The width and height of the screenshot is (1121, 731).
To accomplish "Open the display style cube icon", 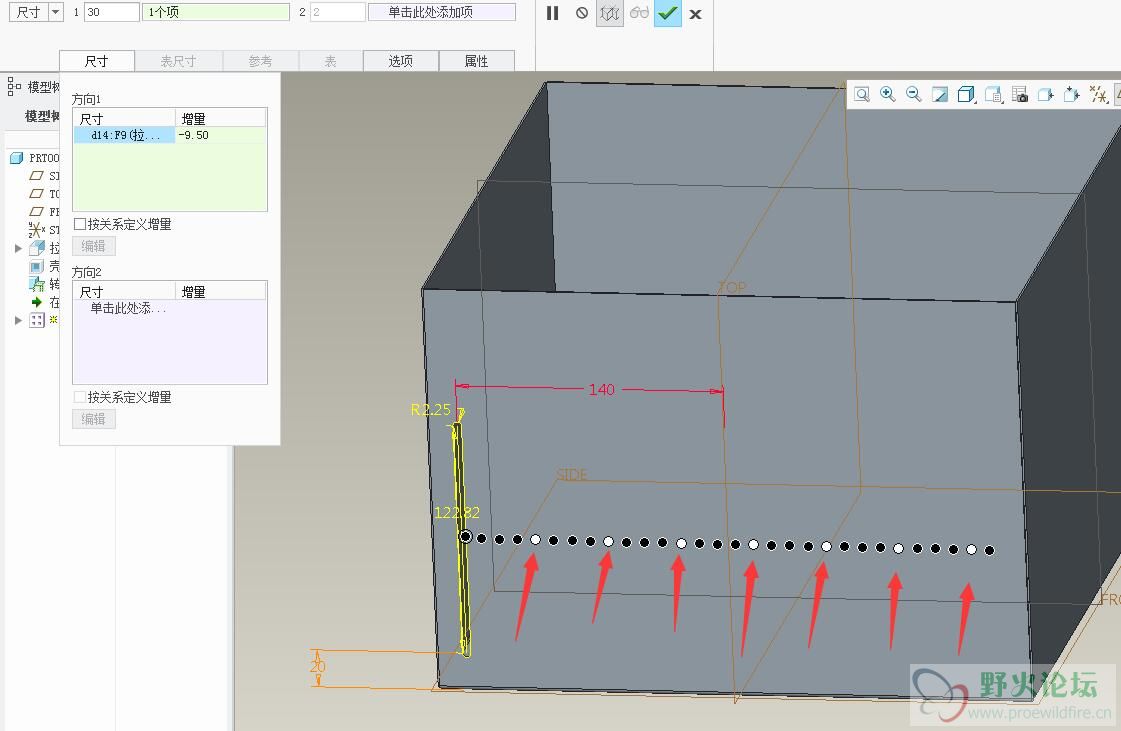I will pyautogui.click(x=966, y=94).
